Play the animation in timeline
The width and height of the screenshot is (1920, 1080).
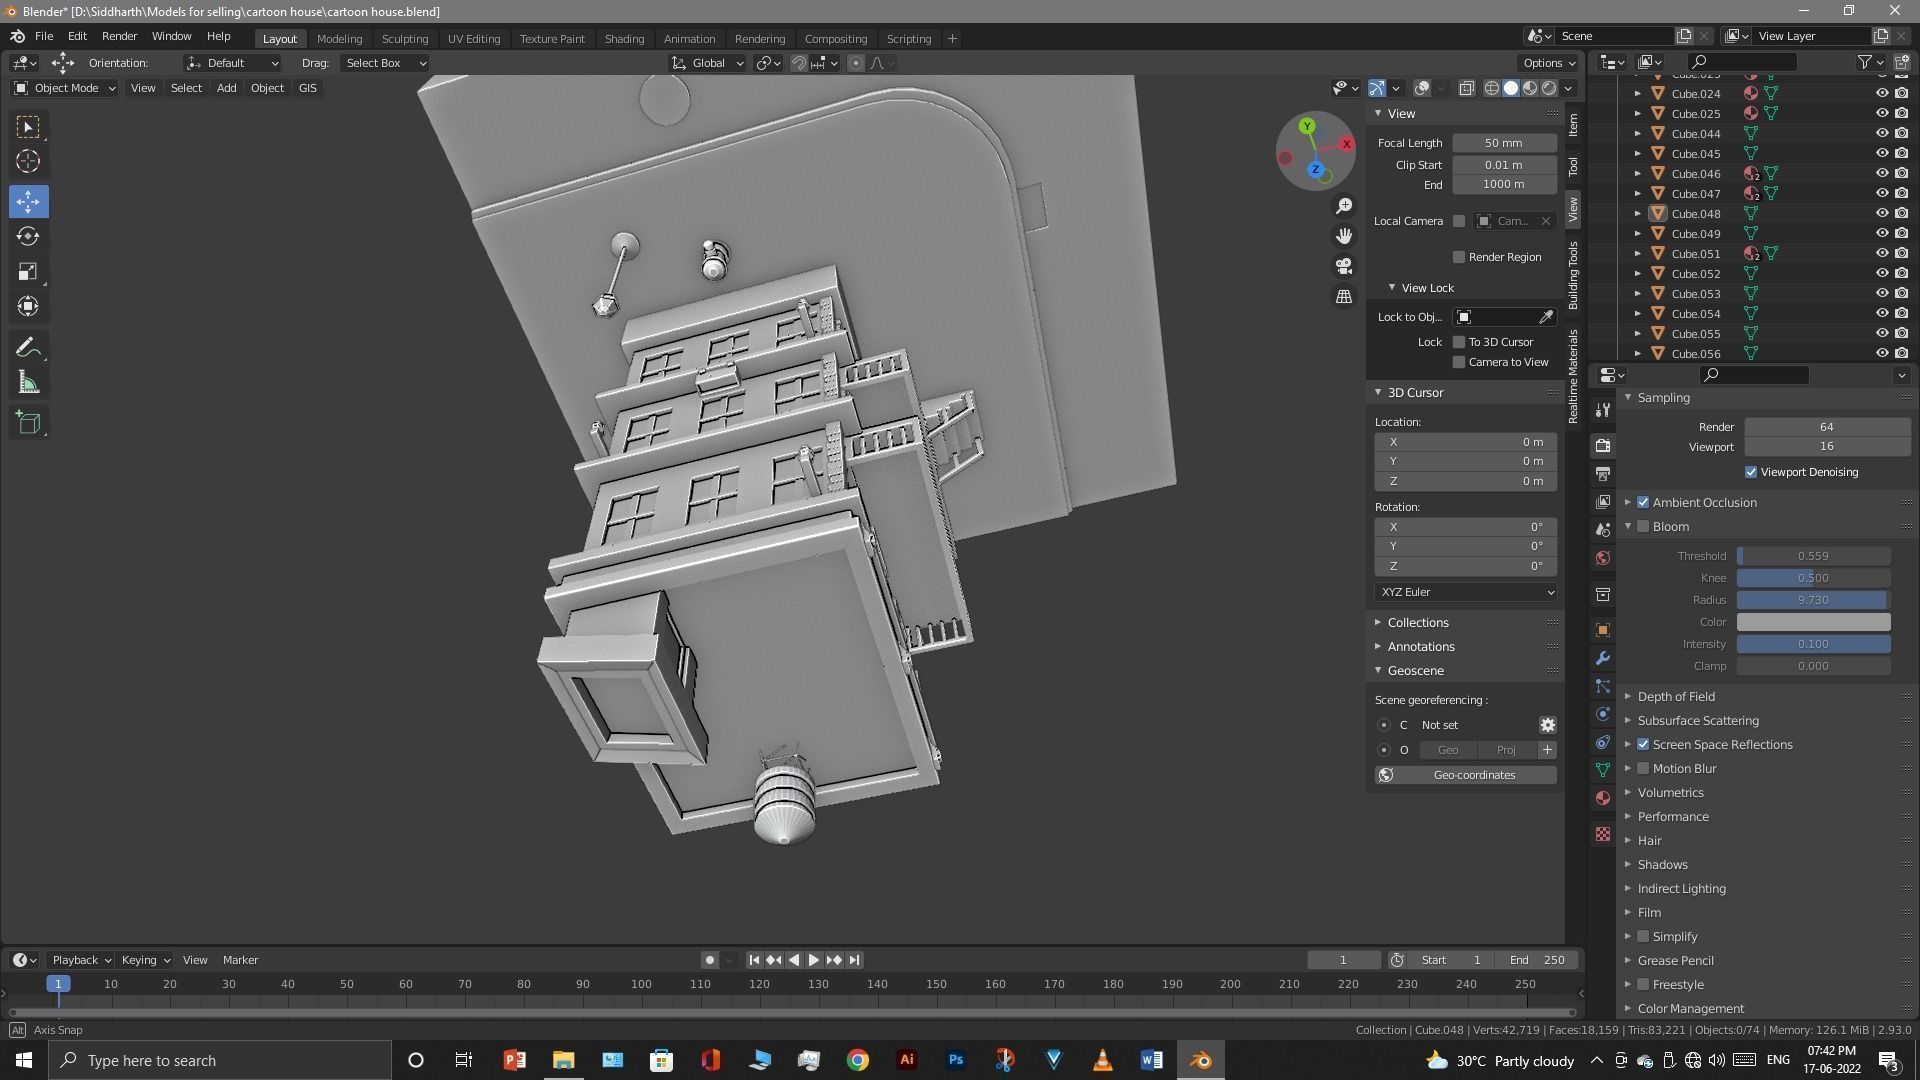click(813, 960)
